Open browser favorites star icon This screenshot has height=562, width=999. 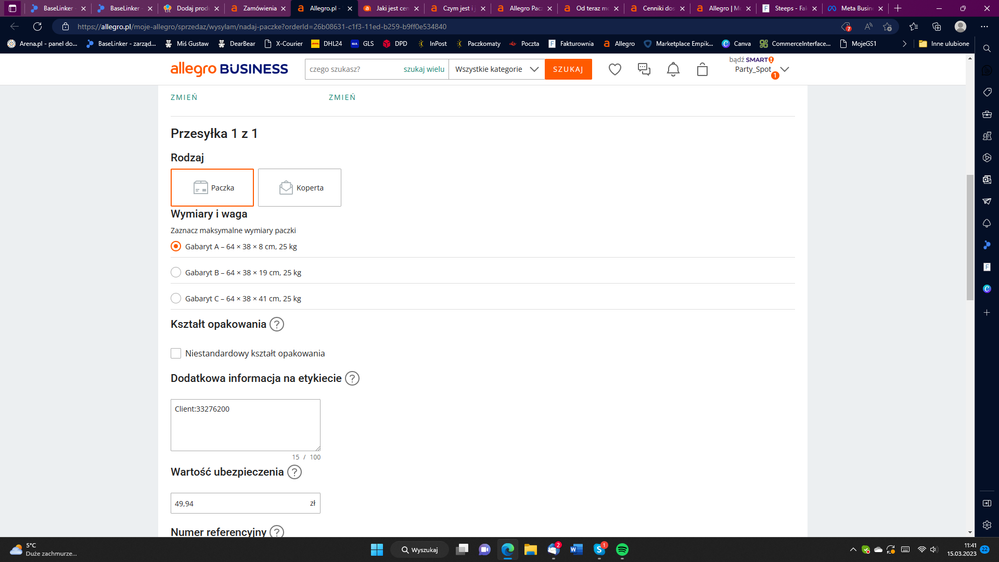(913, 27)
